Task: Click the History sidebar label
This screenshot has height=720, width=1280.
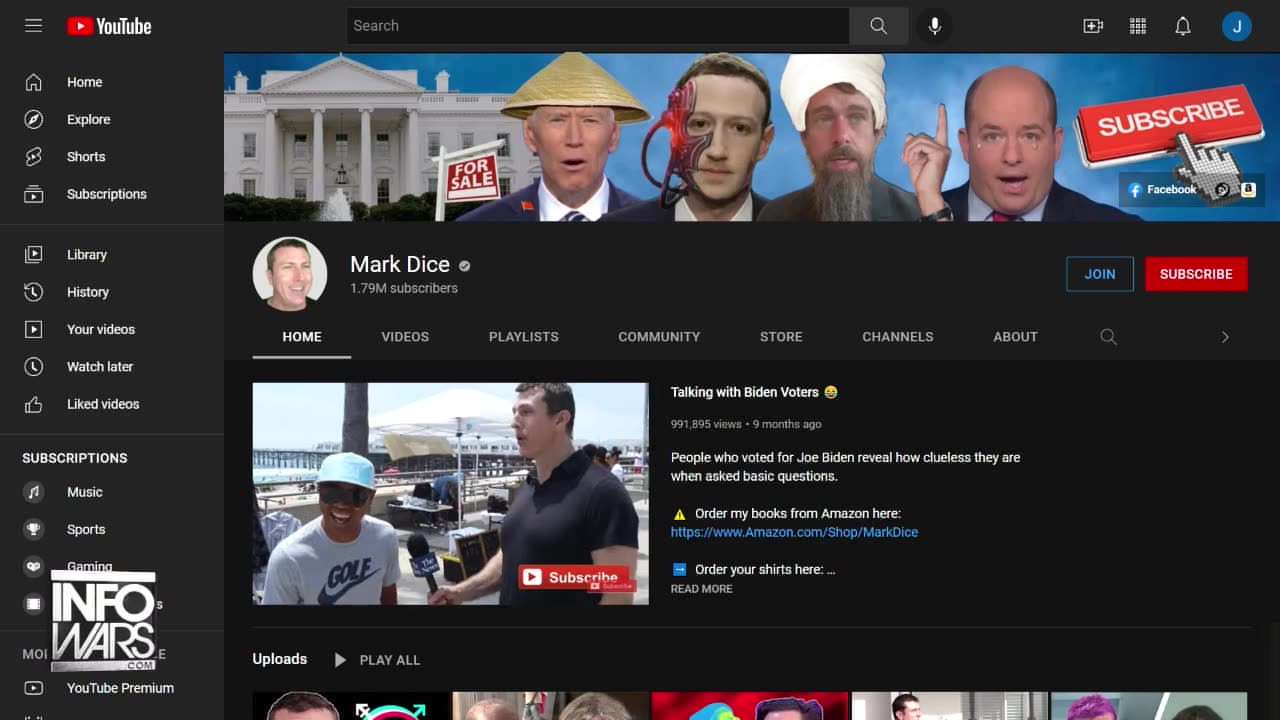Action: point(88,292)
